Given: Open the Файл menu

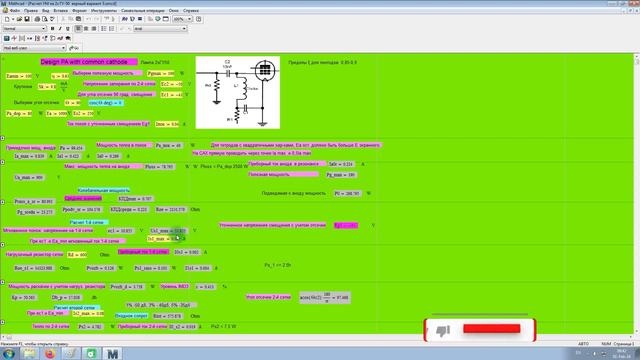Looking at the screenshot, I should [x=15, y=11].
